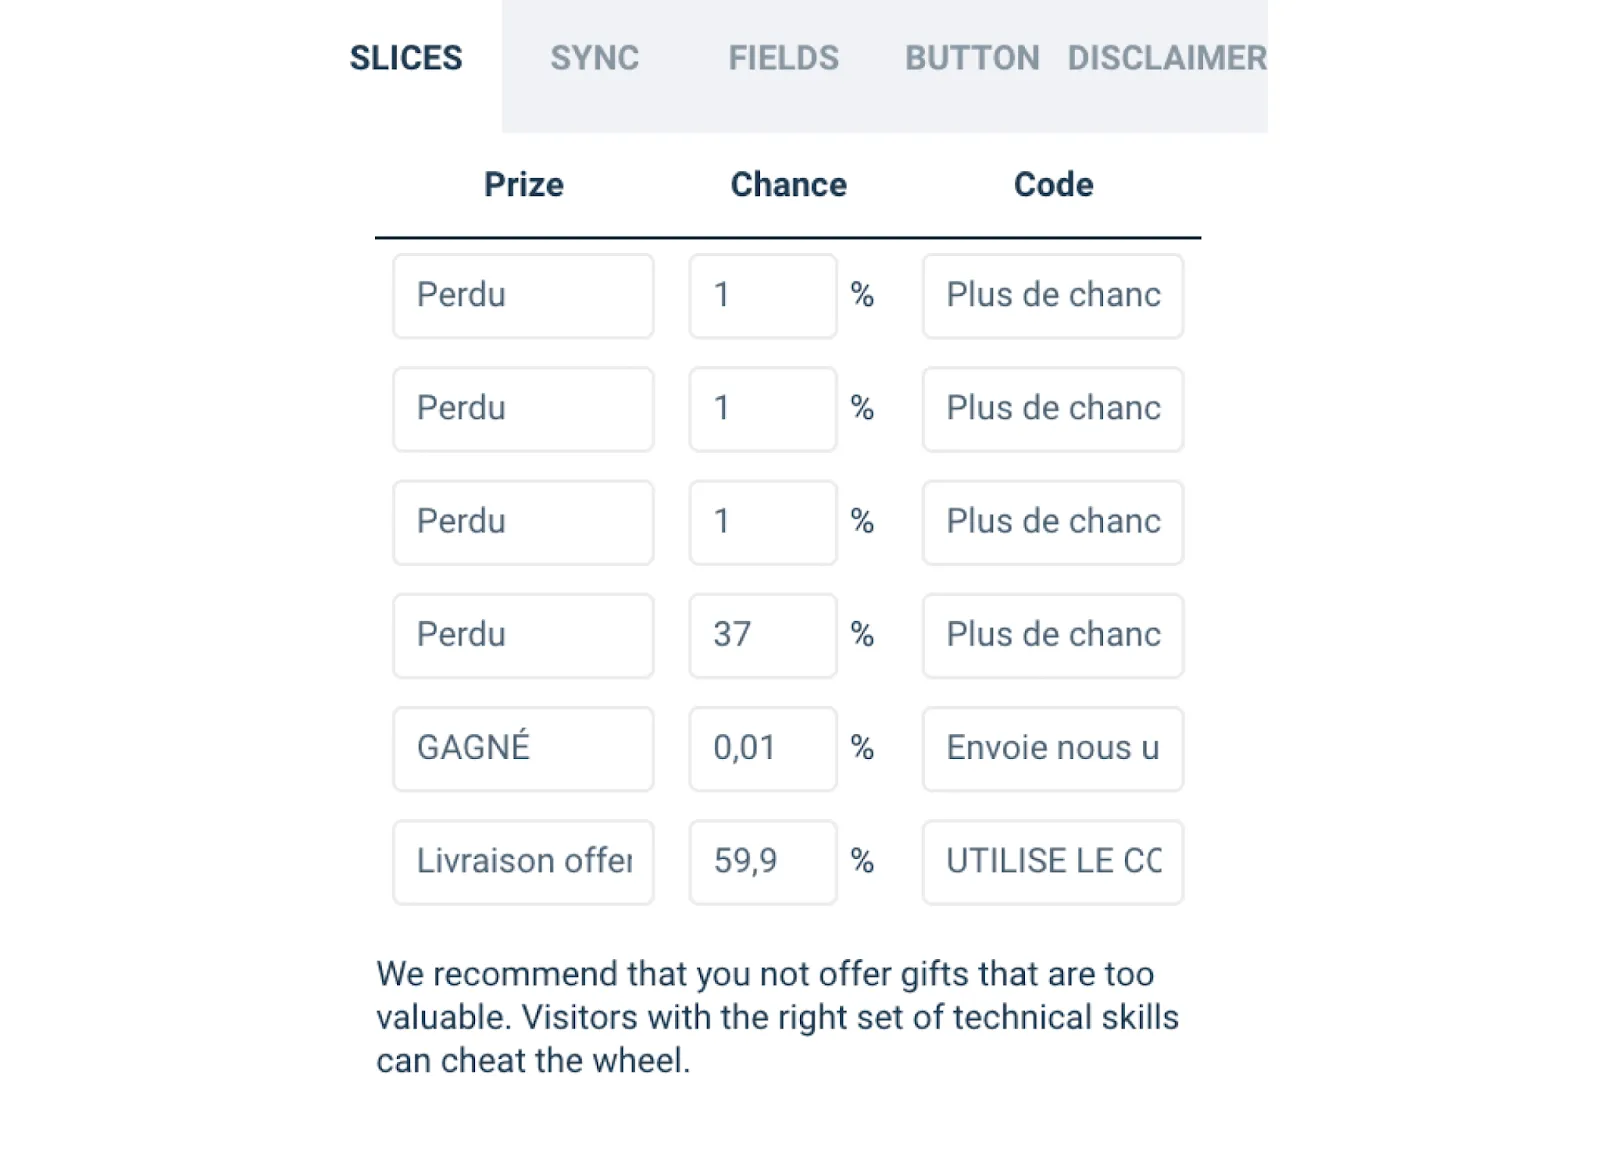1600x1155 pixels.
Task: Click the first row chance field
Action: click(763, 296)
